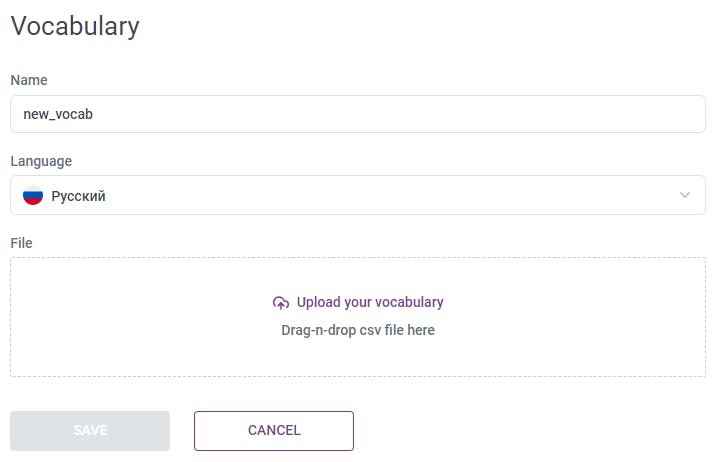Screen dimensions: 715x462
Task: Expand the Language chevron arrow
Action: (685, 195)
